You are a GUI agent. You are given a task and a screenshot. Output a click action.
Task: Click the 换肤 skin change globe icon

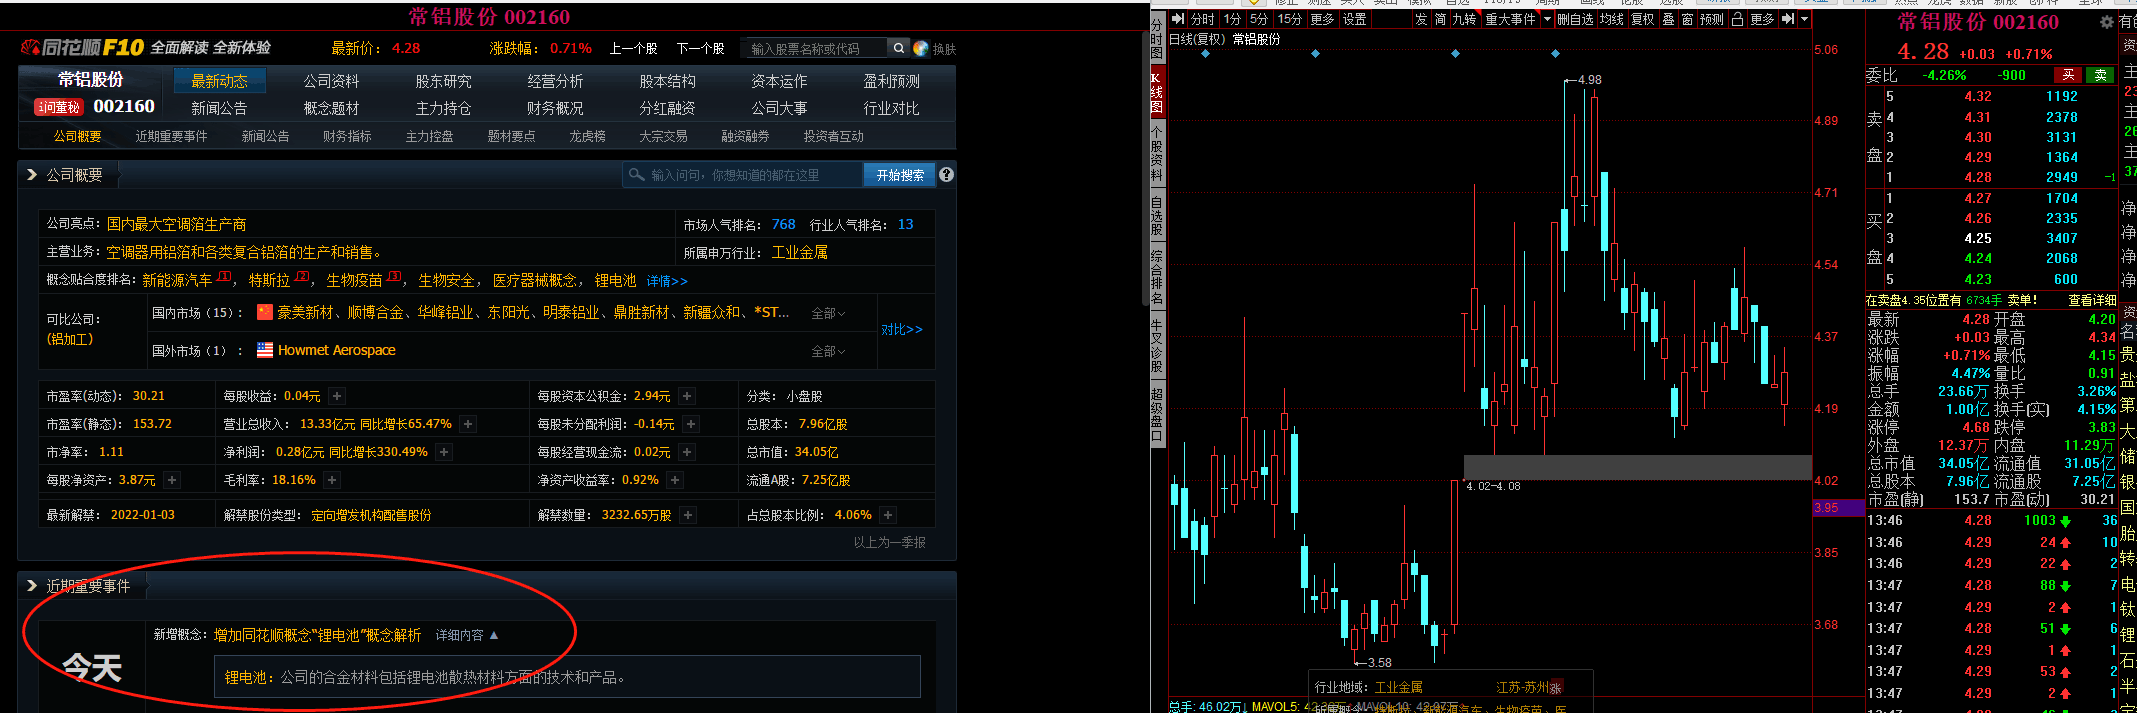921,48
